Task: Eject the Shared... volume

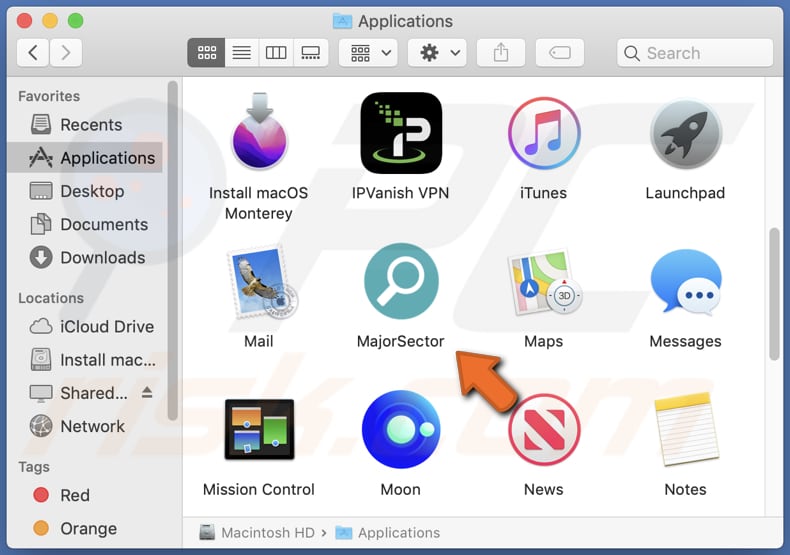Action: click(x=147, y=392)
